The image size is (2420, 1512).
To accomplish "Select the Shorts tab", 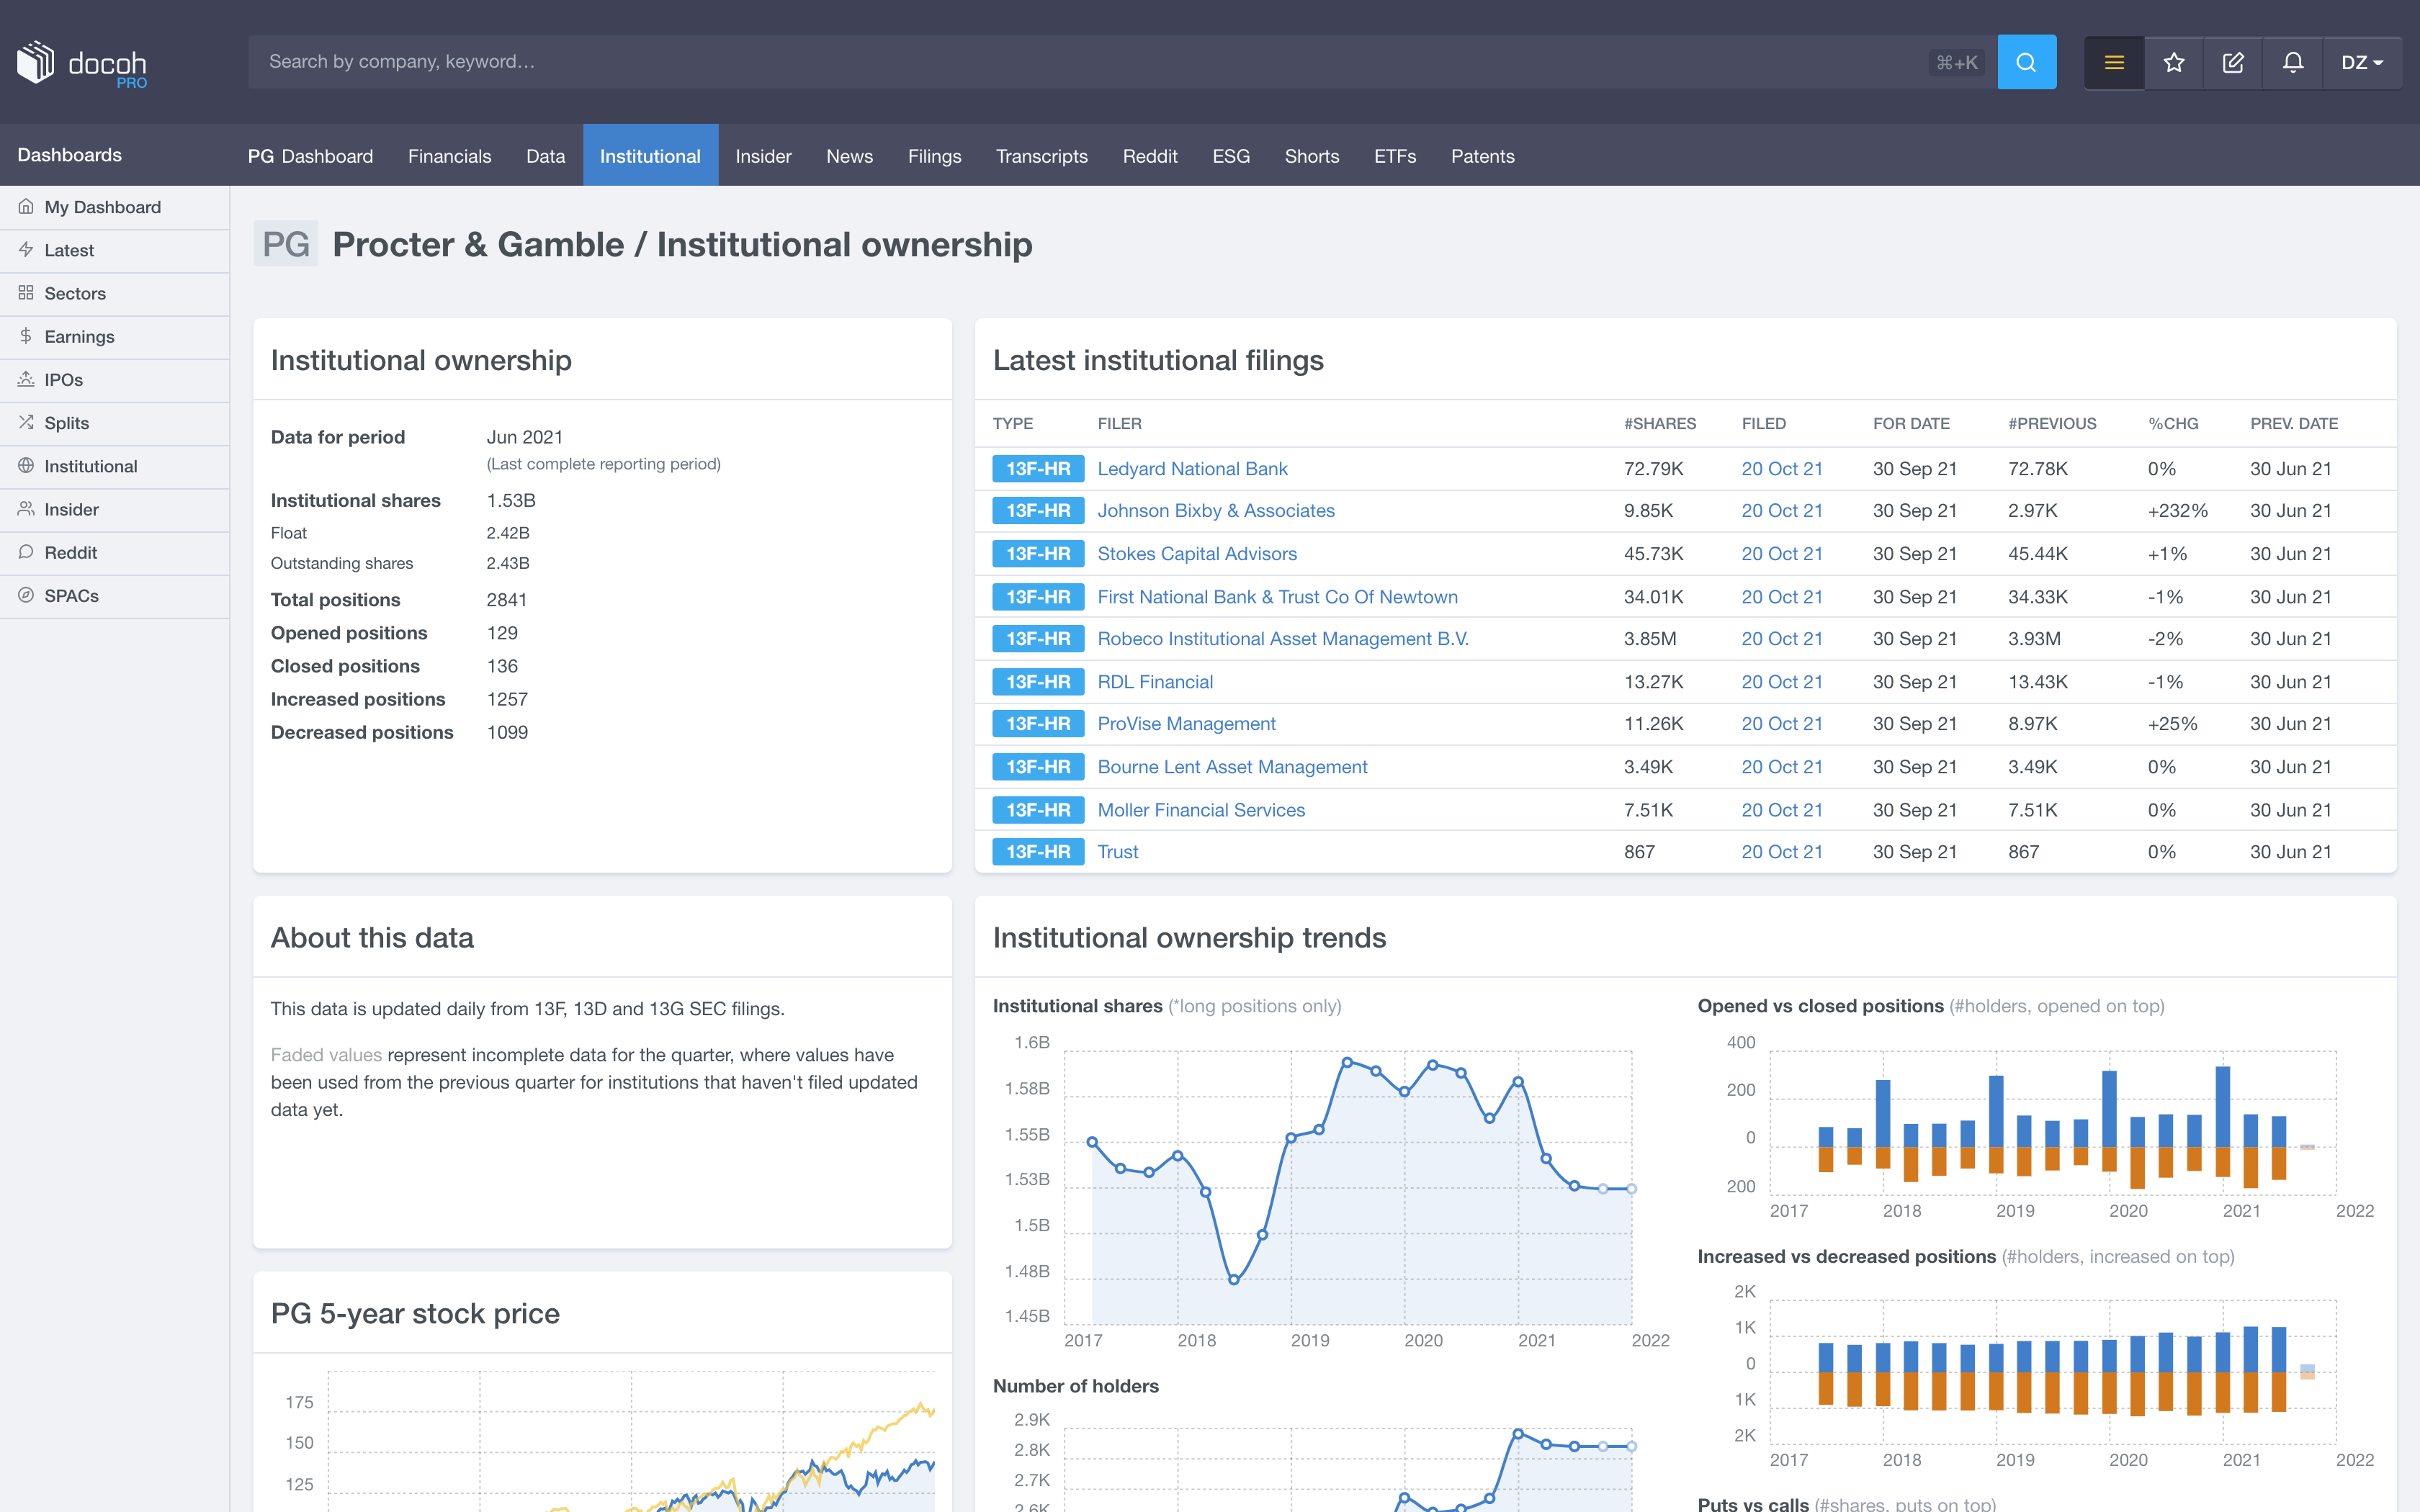I will click(1311, 156).
